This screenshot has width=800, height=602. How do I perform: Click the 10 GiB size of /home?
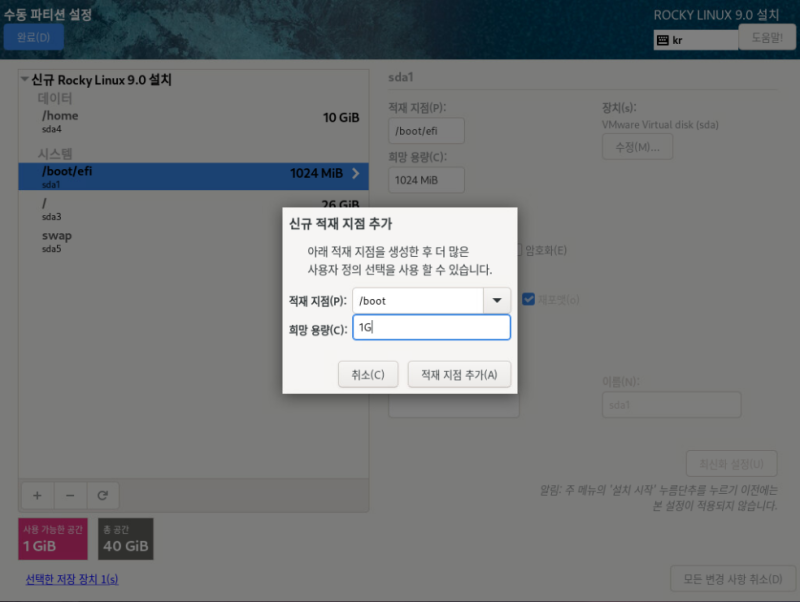pyautogui.click(x=341, y=118)
